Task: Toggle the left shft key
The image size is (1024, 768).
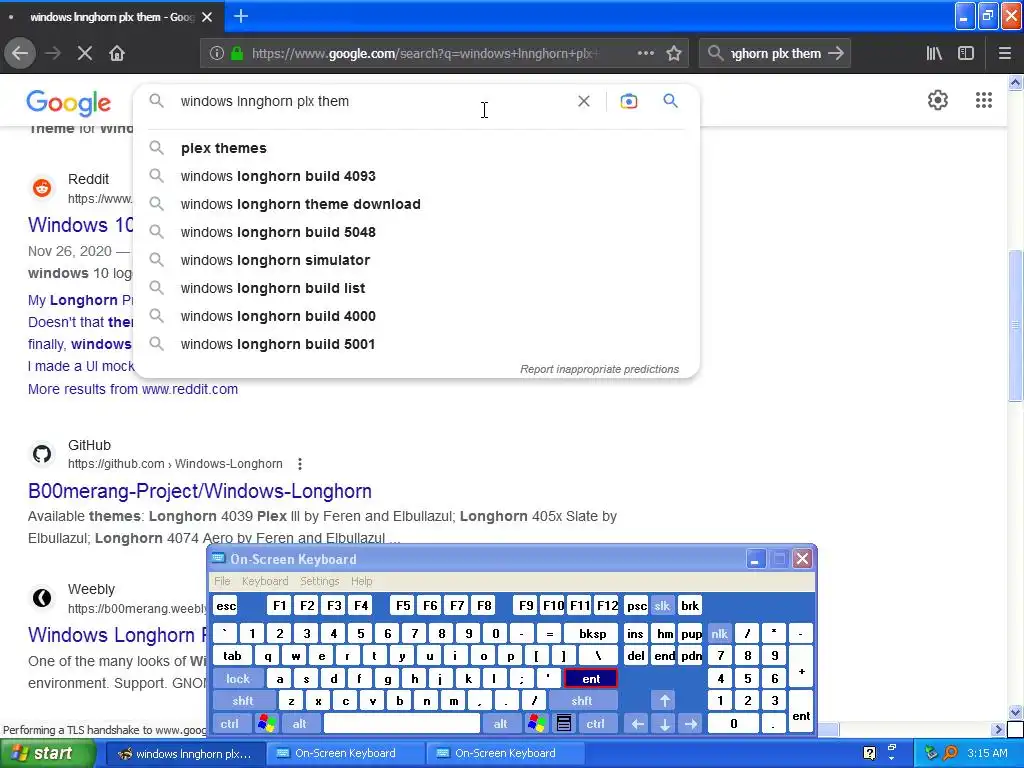Action: coord(242,701)
